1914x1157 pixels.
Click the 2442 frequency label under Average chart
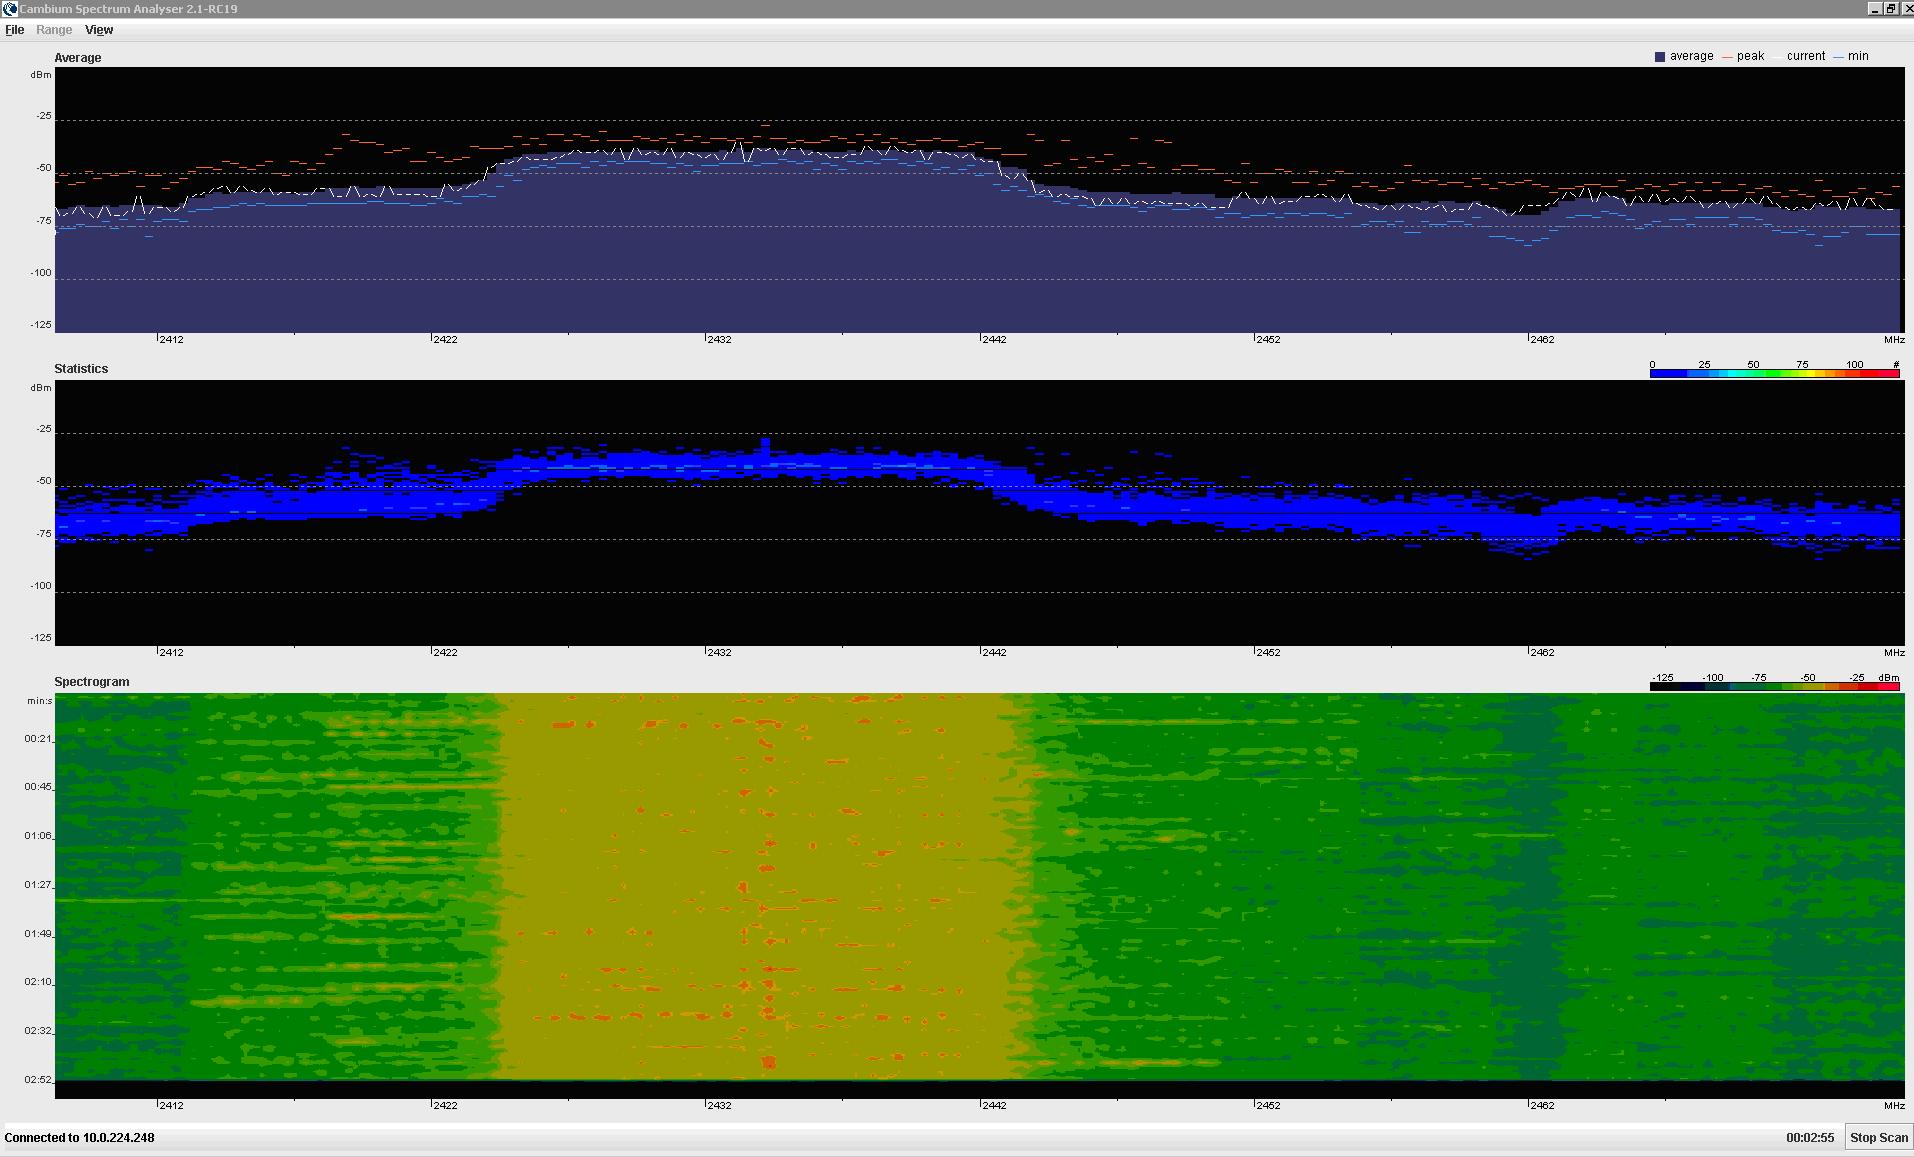point(994,340)
